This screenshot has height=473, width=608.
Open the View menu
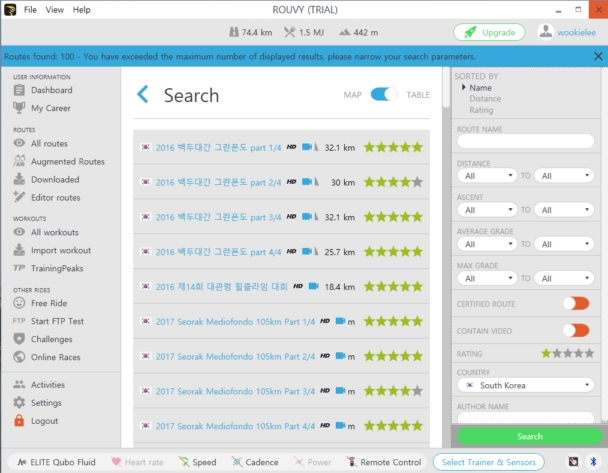click(55, 9)
